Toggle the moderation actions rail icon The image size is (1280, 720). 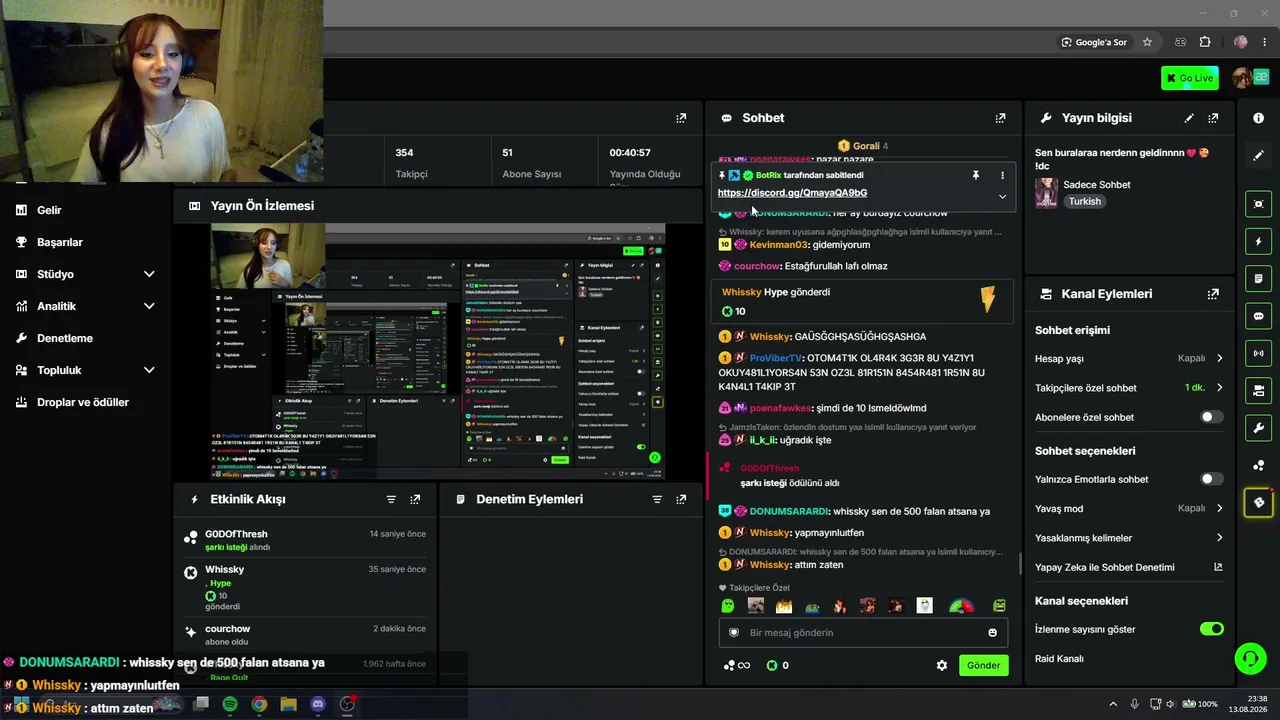click(1258, 278)
